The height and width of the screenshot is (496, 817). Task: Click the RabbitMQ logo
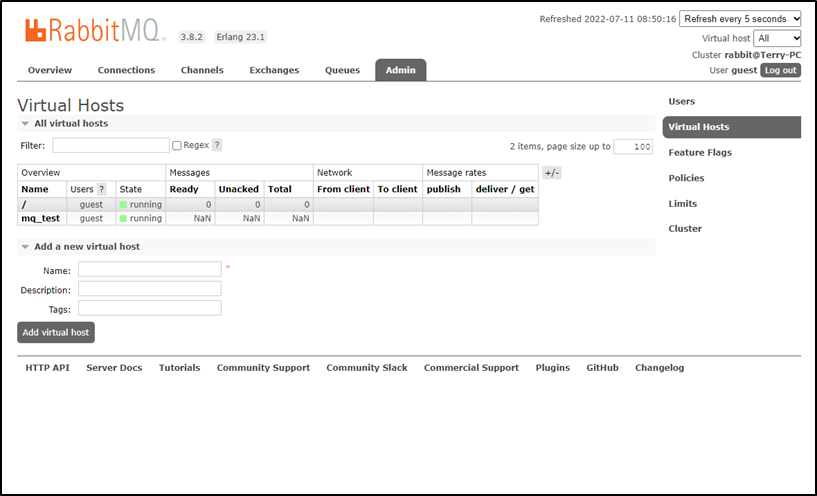(x=95, y=30)
